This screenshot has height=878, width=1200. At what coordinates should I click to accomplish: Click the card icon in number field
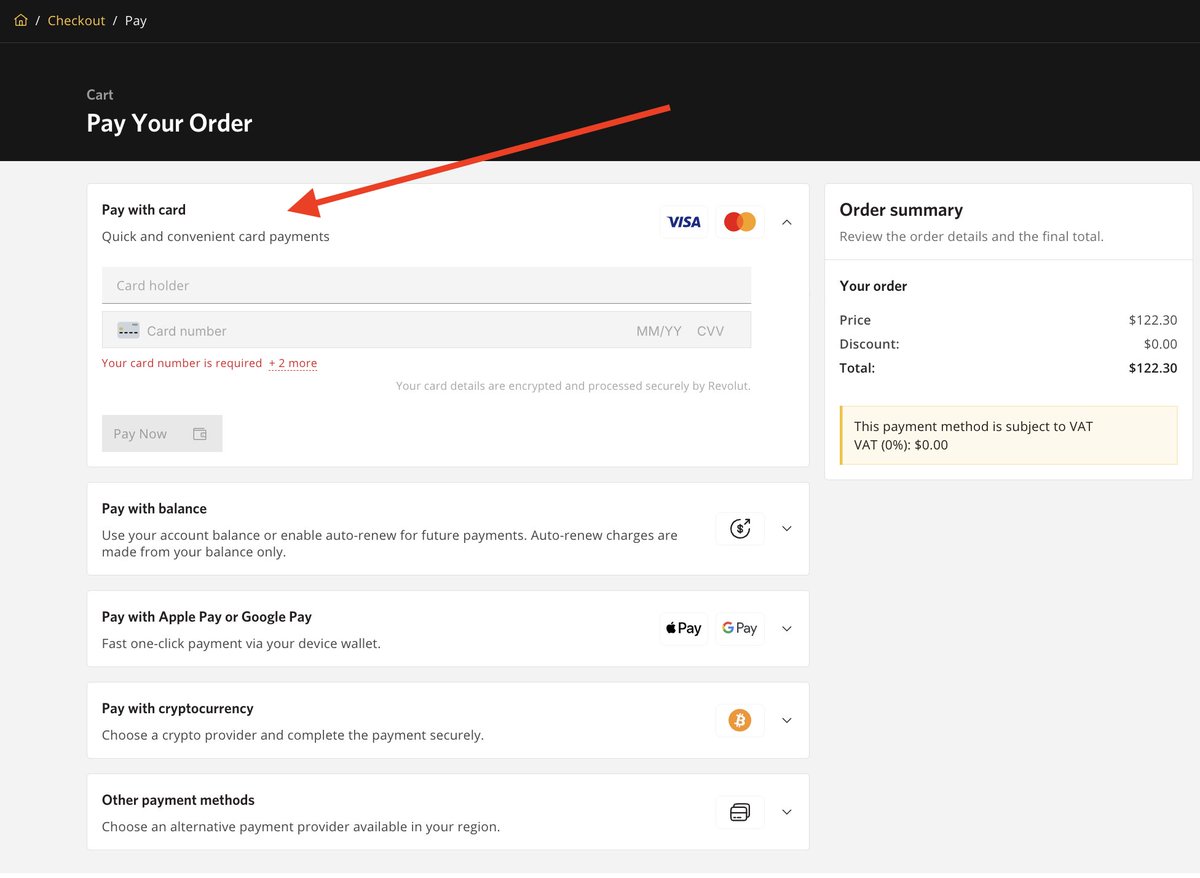coord(128,330)
